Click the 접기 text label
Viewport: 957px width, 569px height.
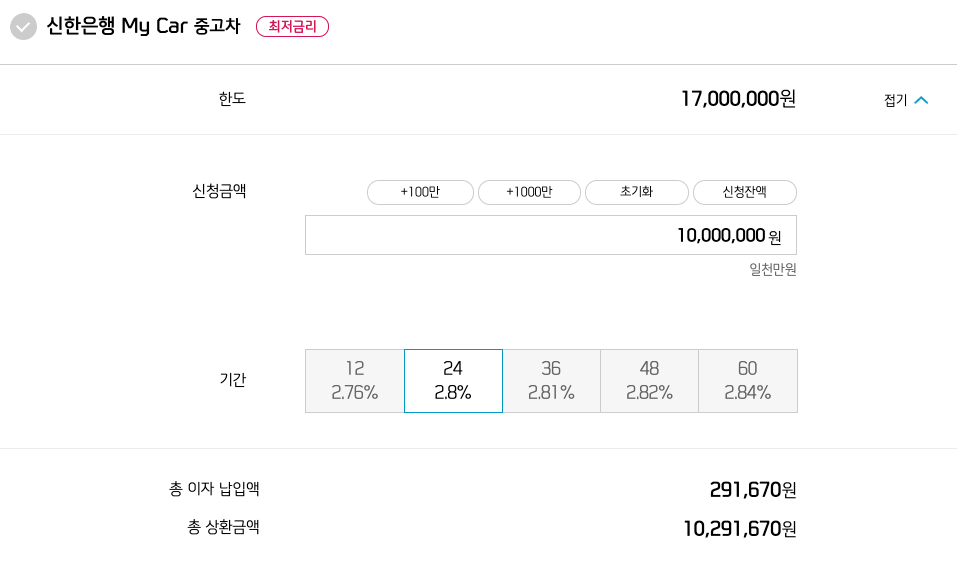(x=895, y=100)
